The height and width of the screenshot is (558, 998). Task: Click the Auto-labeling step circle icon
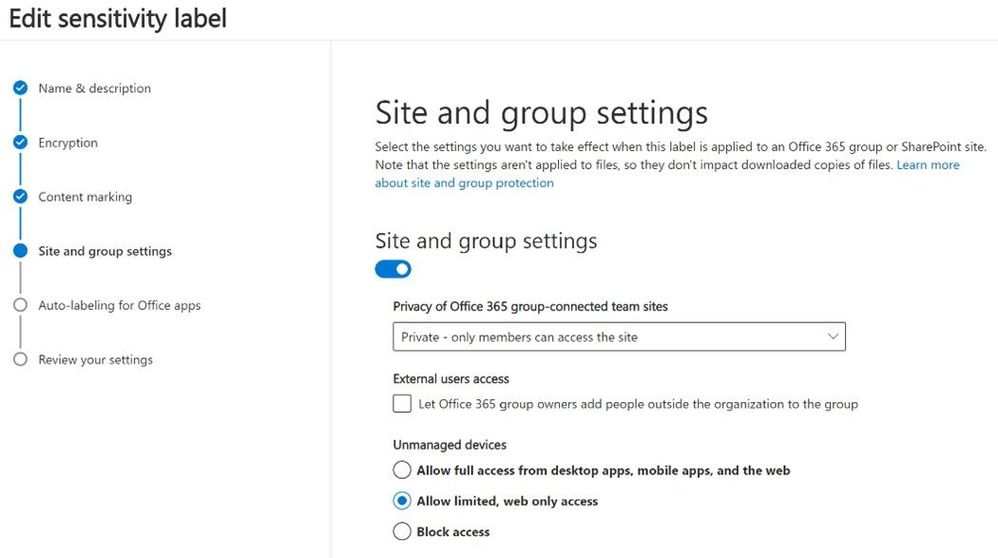tap(20, 305)
